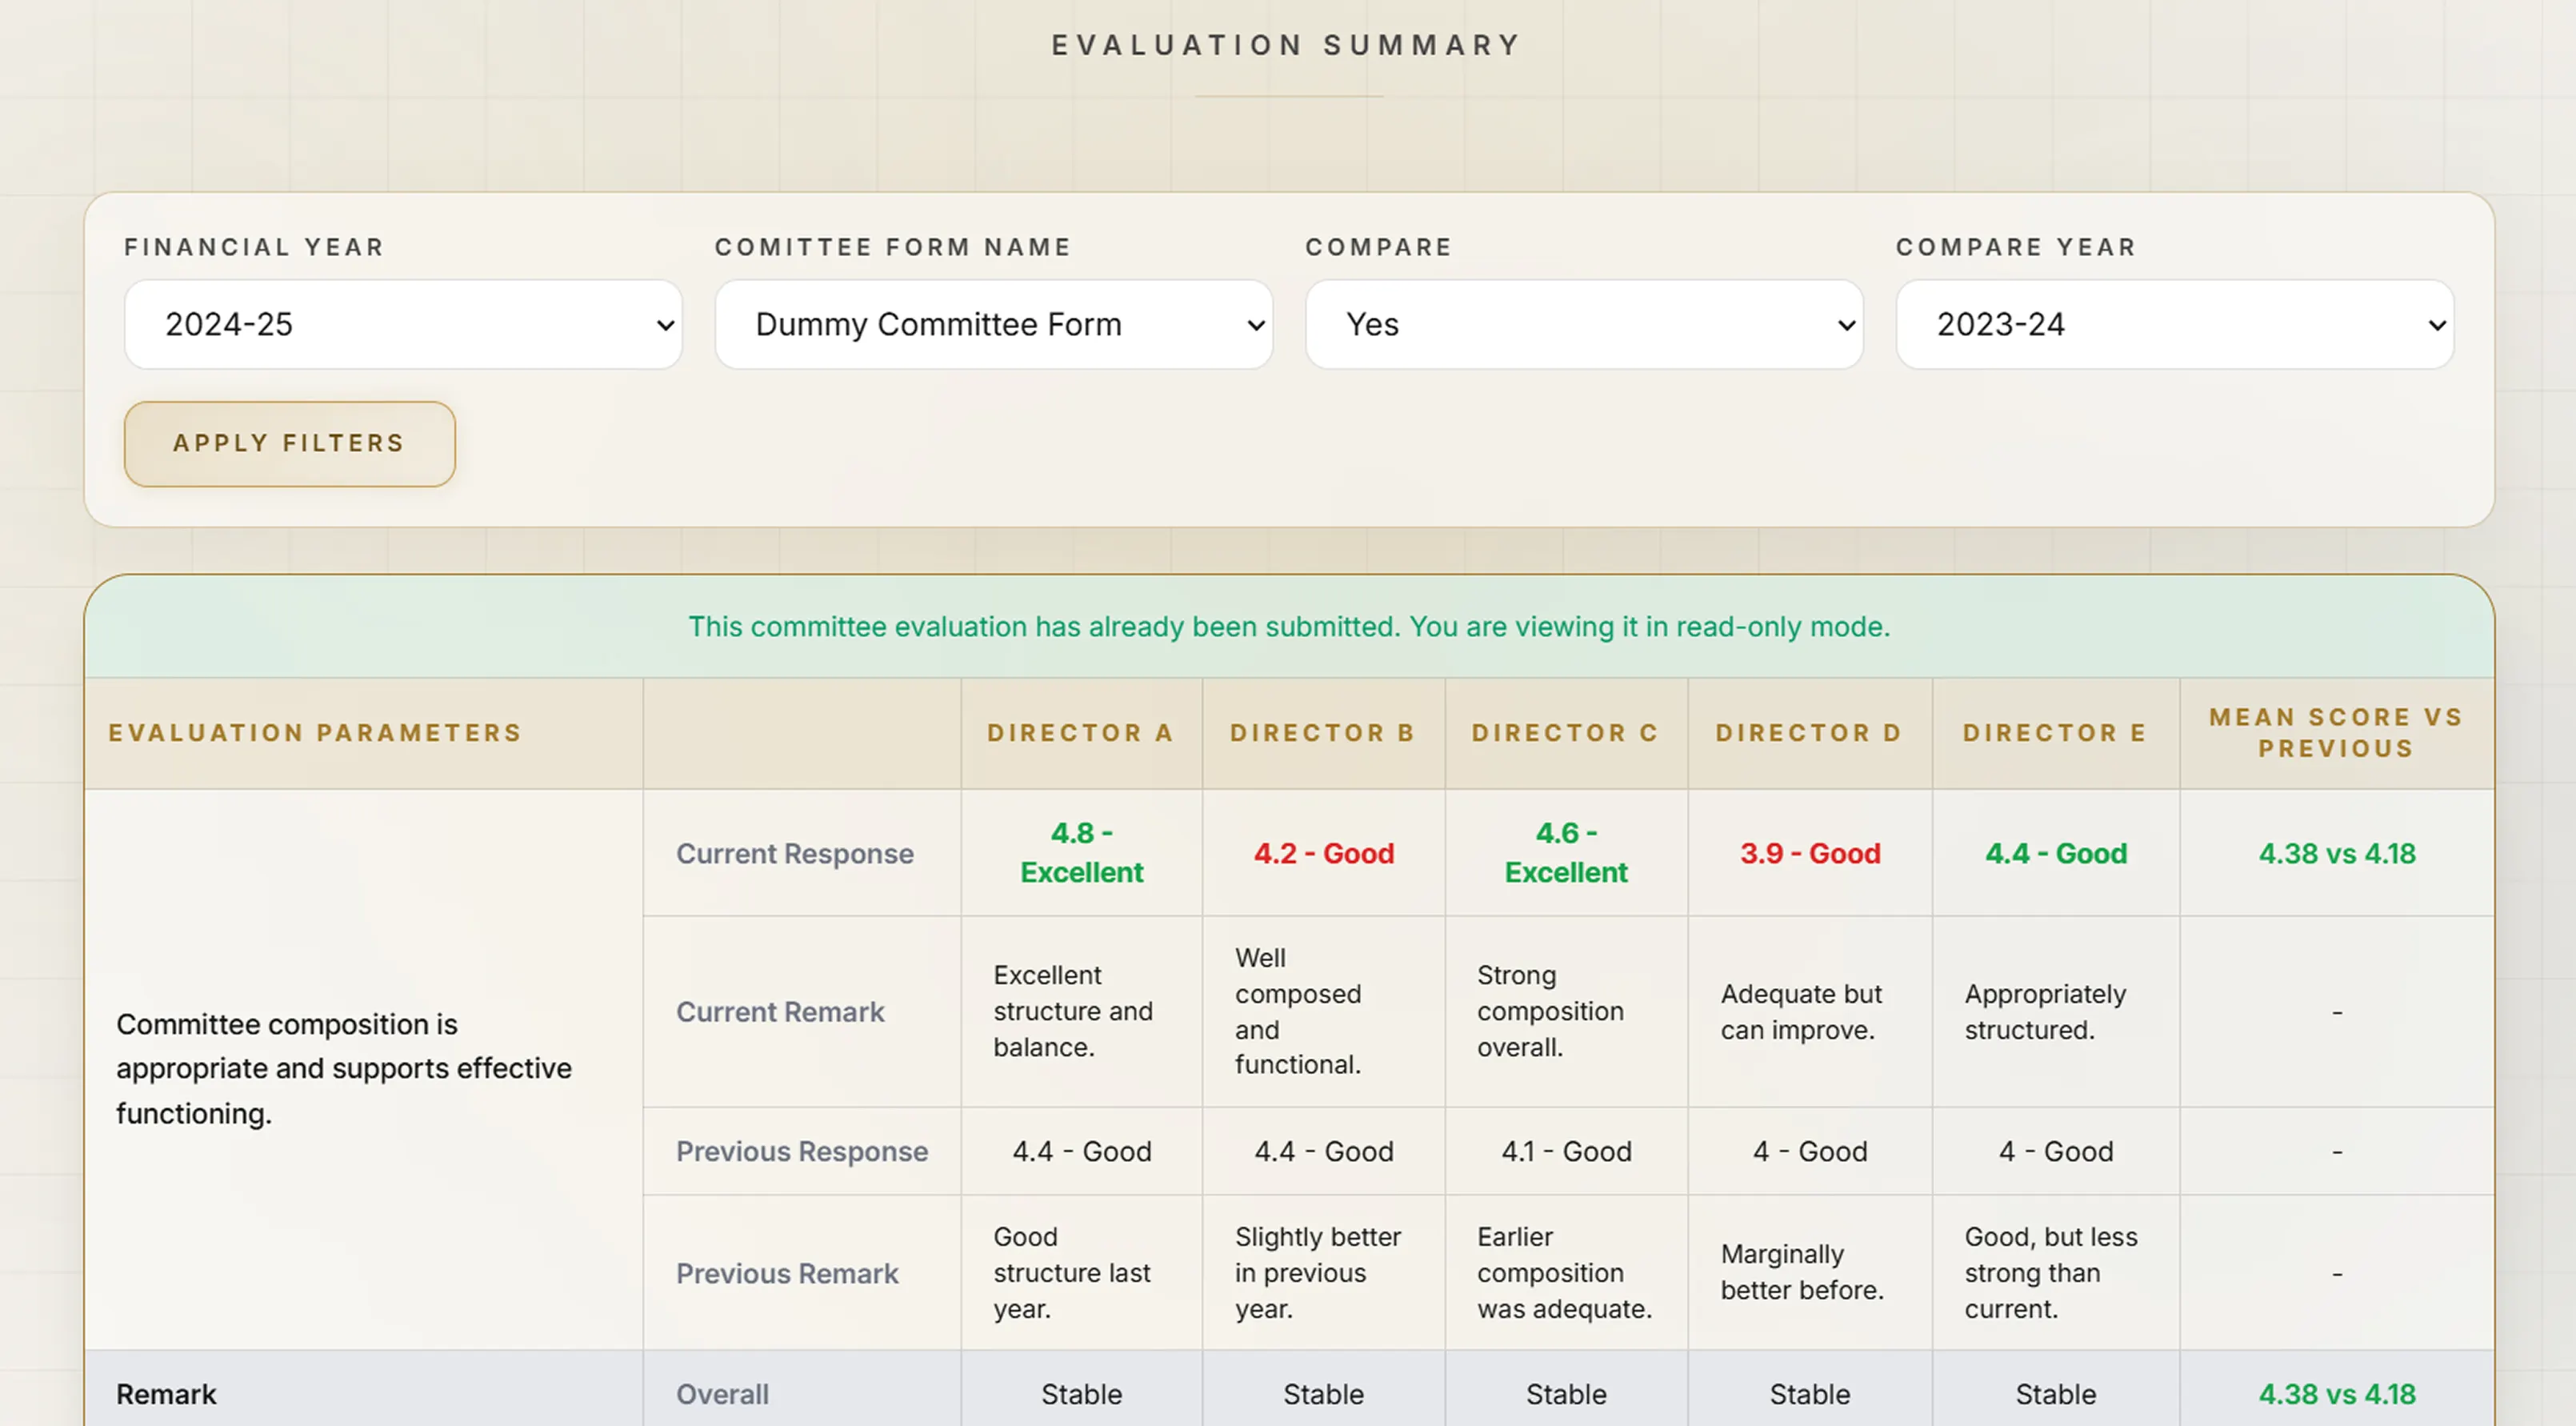This screenshot has width=2576, height=1426.
Task: Click Director C's previous 4.1 - Good response
Action: coord(1566,1151)
